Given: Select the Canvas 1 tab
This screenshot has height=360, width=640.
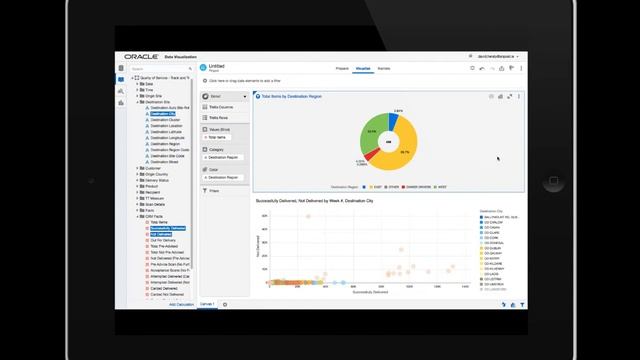Looking at the screenshot, I should pos(207,304).
